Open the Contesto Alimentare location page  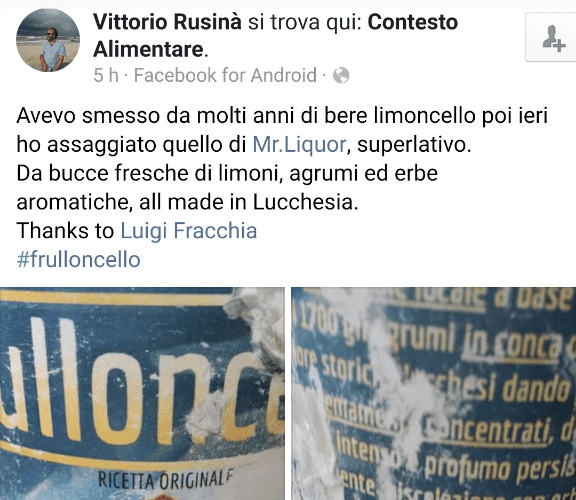(x=276, y=35)
